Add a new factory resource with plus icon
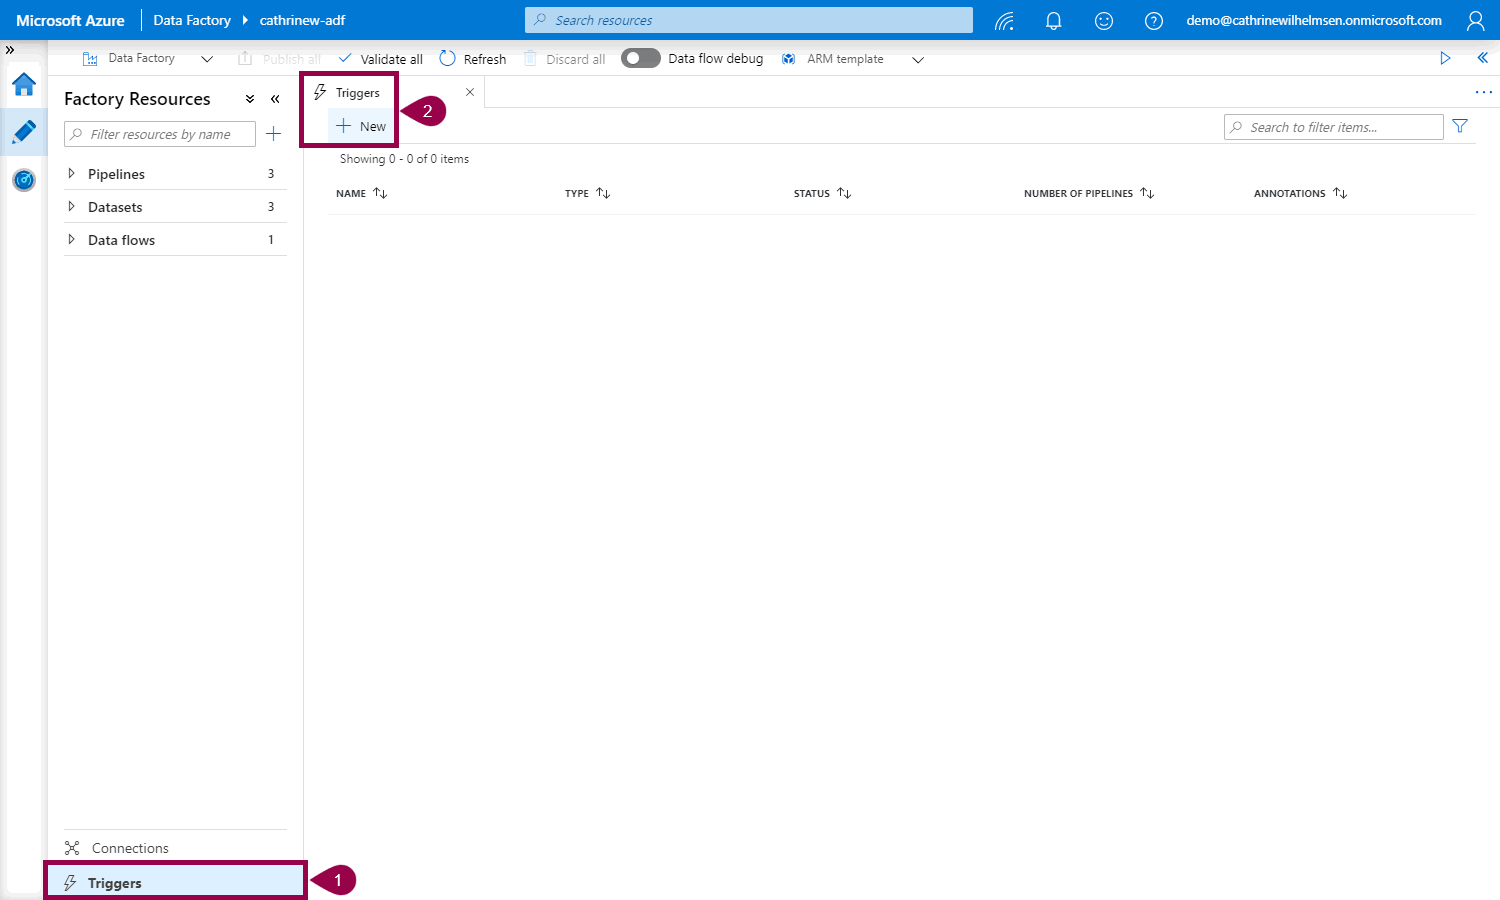Screen dimensions: 1500x900 (x=273, y=134)
